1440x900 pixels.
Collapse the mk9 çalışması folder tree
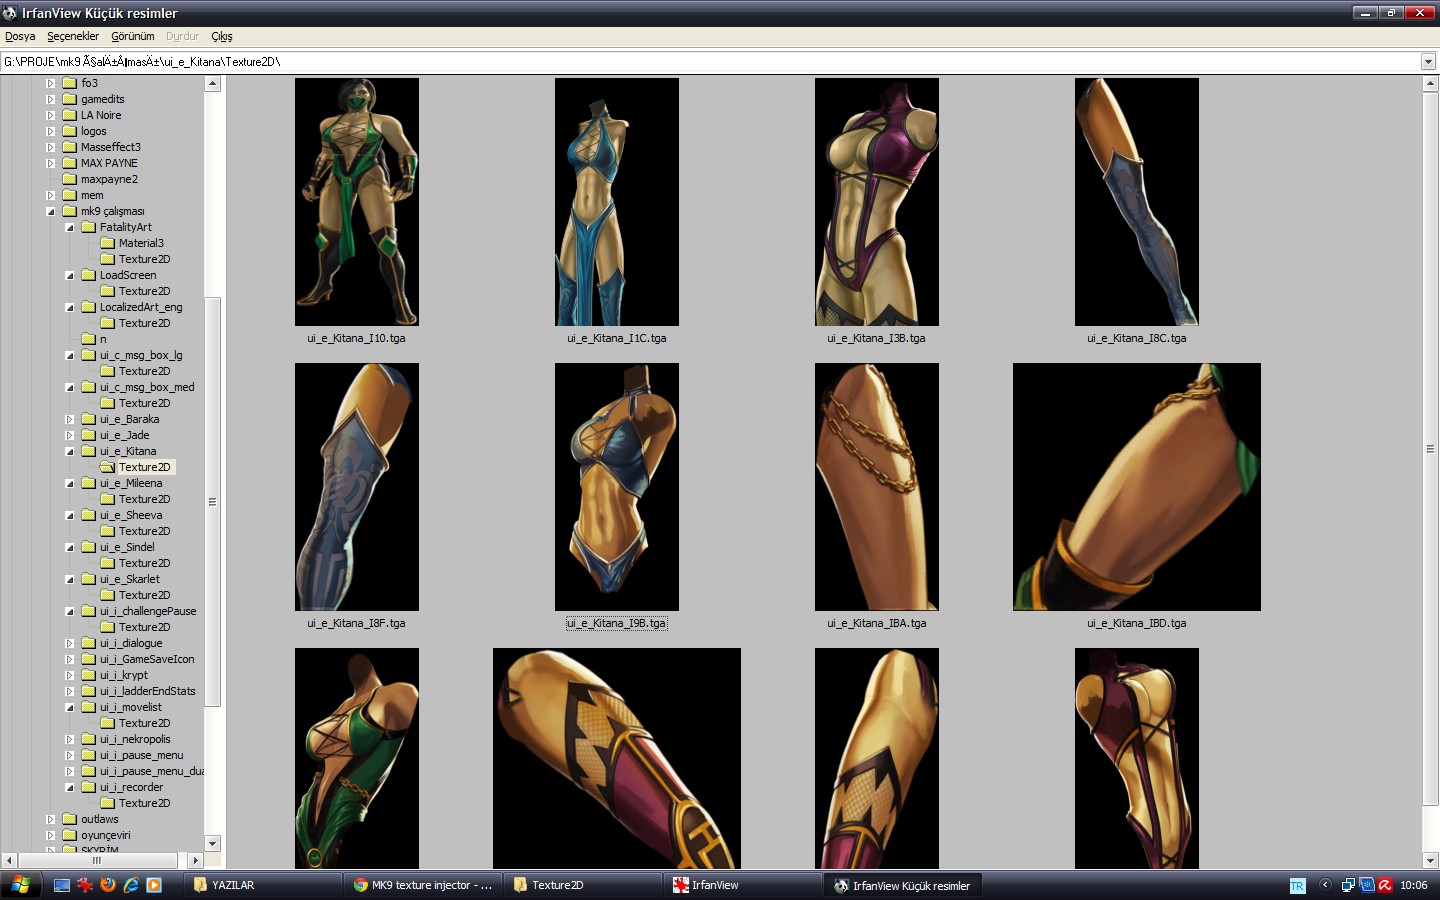pyautogui.click(x=51, y=211)
